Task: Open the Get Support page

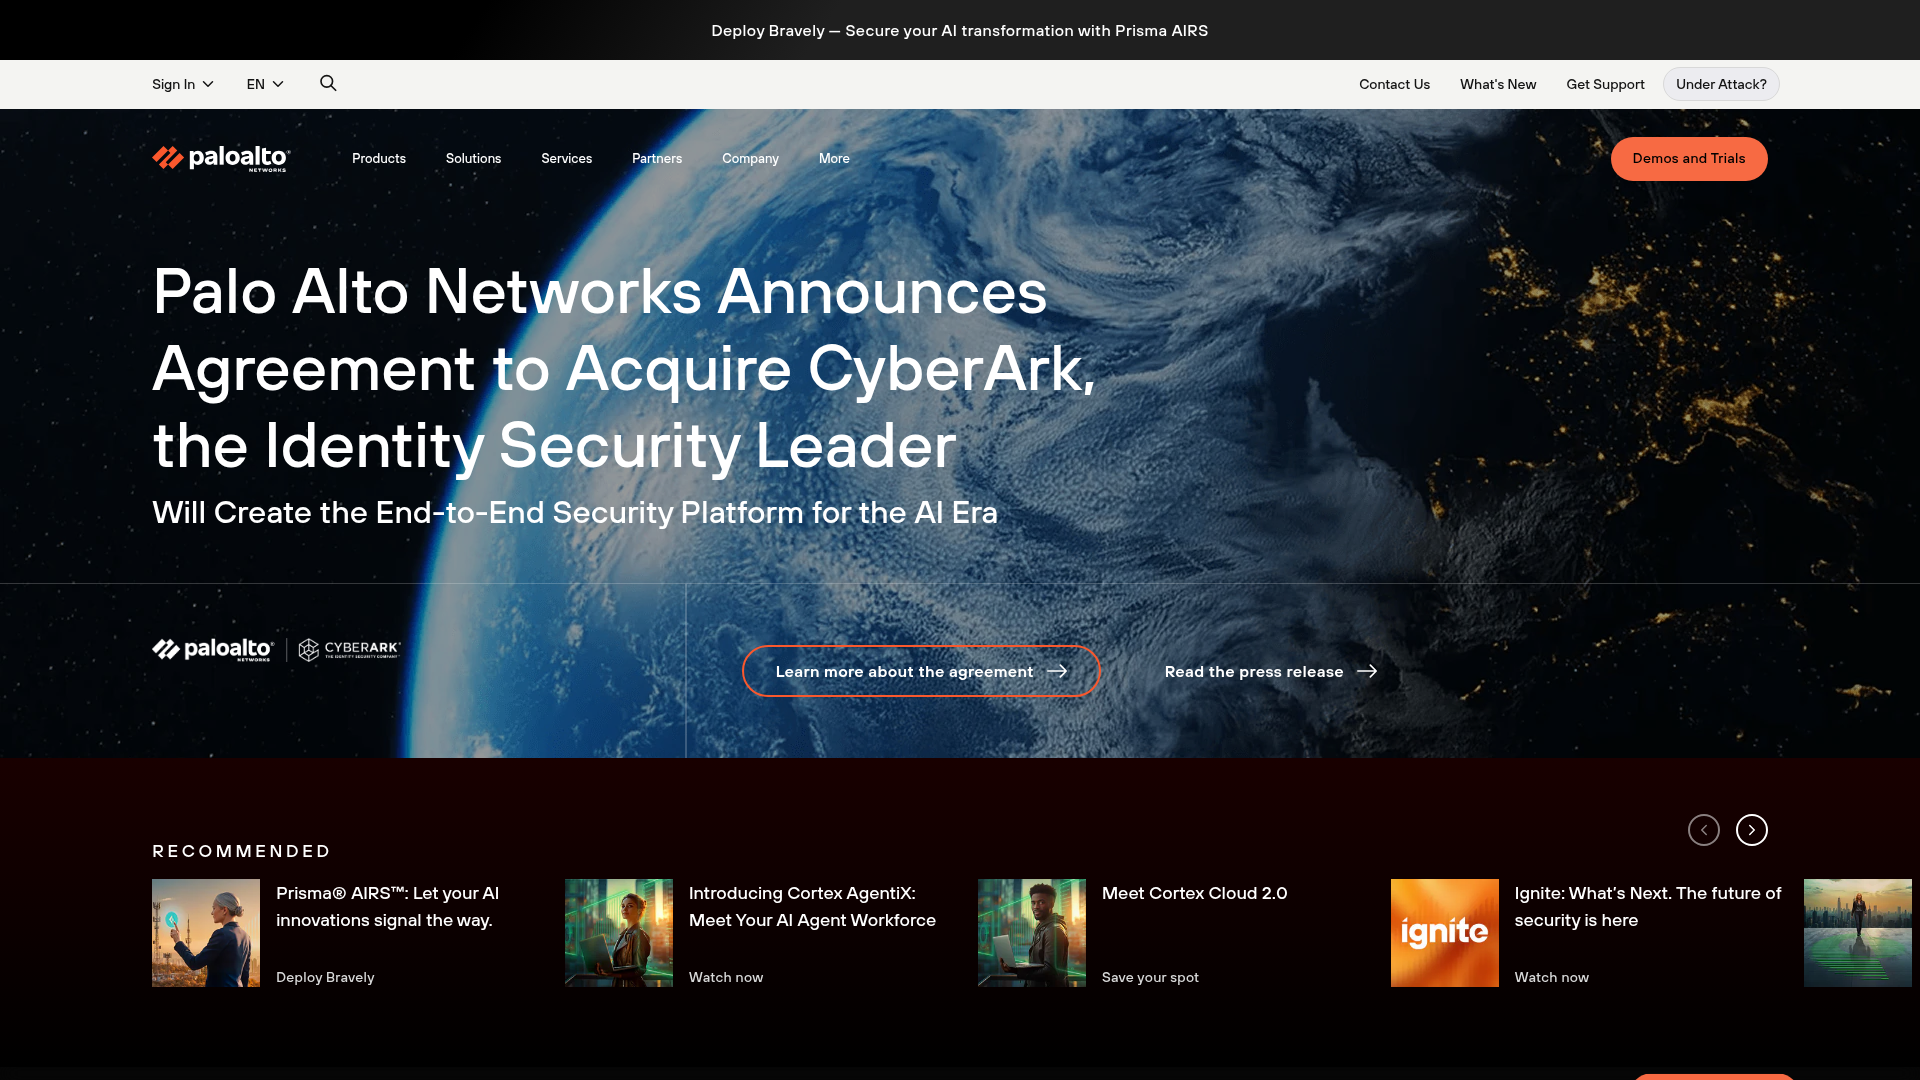Action: (x=1604, y=84)
